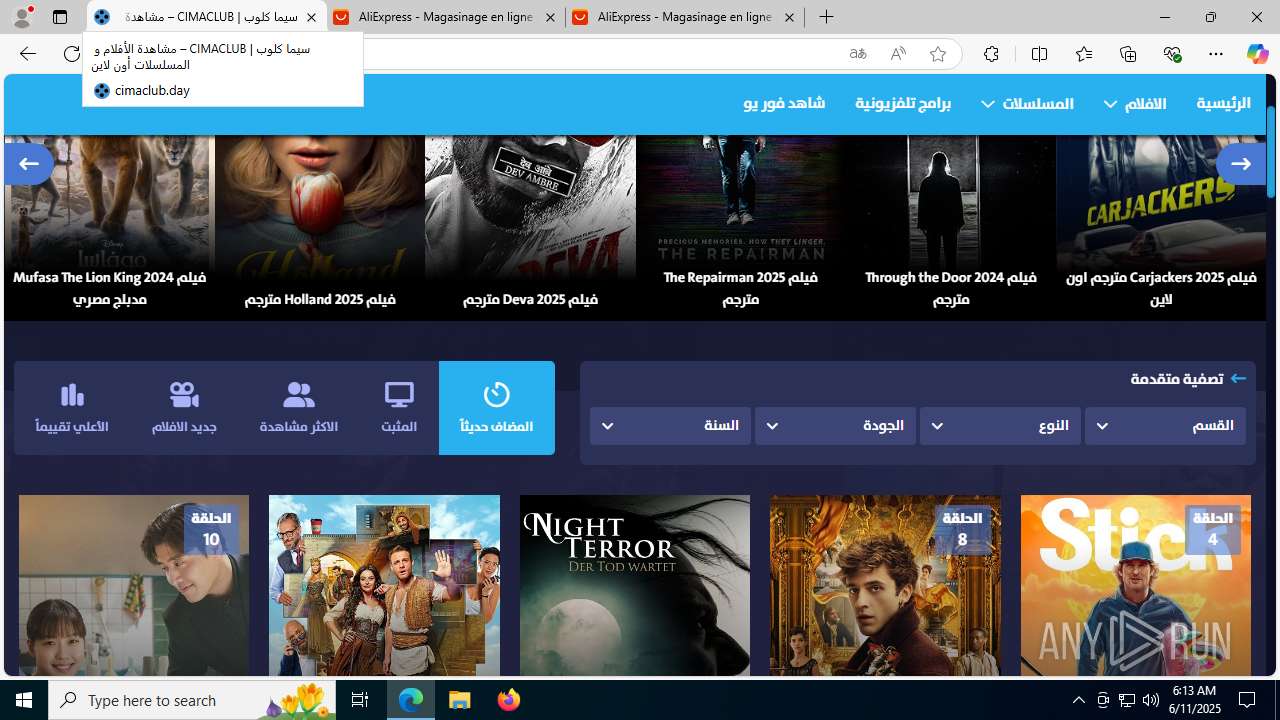Open the السنة year dropdown
Screen dimensions: 1280x720
pyautogui.click(x=670, y=426)
